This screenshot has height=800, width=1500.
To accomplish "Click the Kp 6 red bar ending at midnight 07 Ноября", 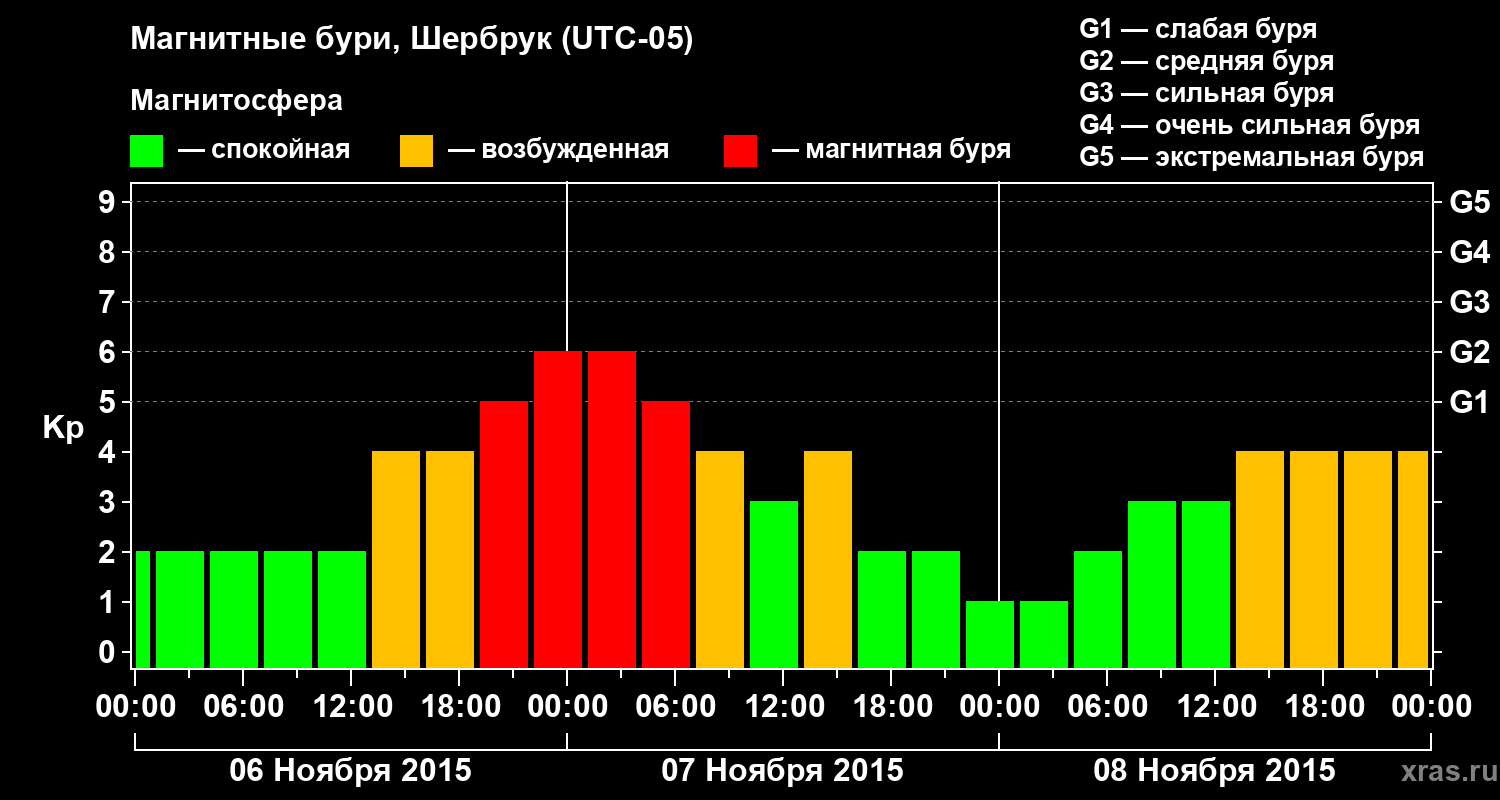I will (558, 510).
